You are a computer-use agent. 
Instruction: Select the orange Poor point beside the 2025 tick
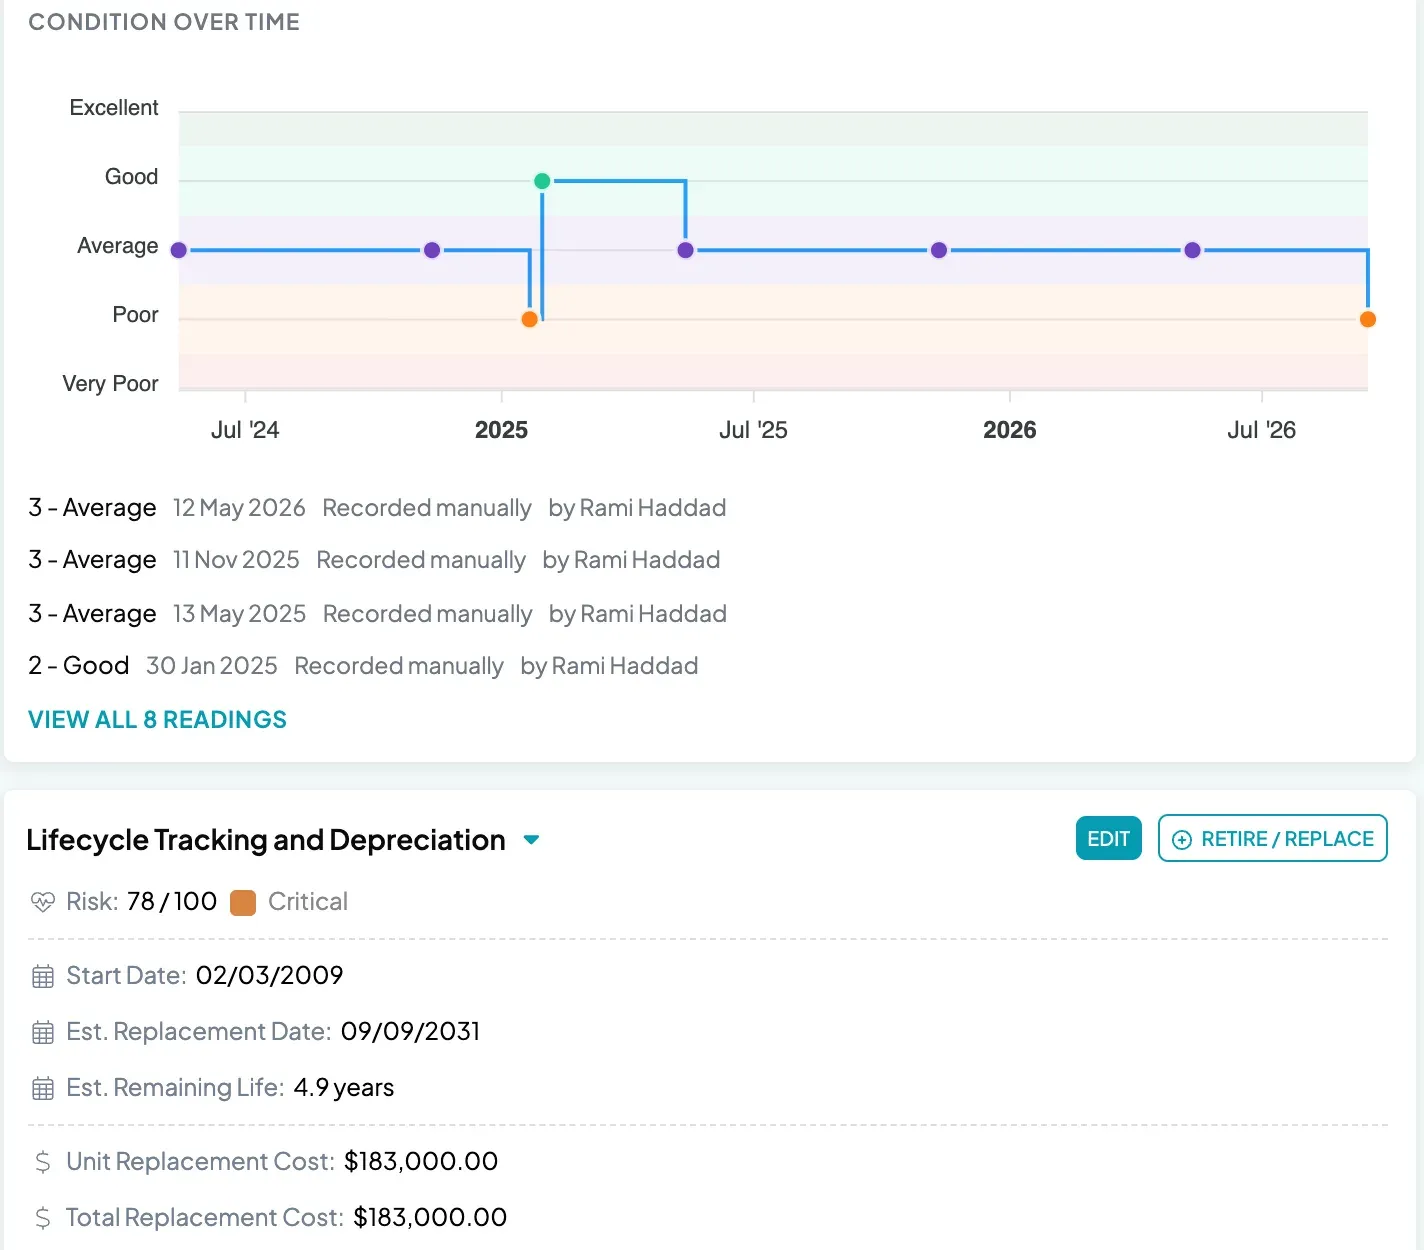pos(530,319)
